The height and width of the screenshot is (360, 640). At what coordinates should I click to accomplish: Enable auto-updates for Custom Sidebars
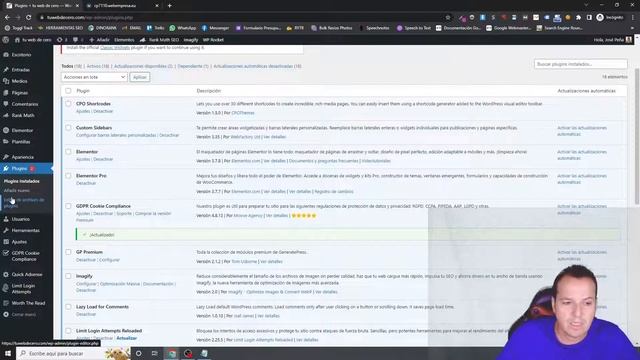582,131
